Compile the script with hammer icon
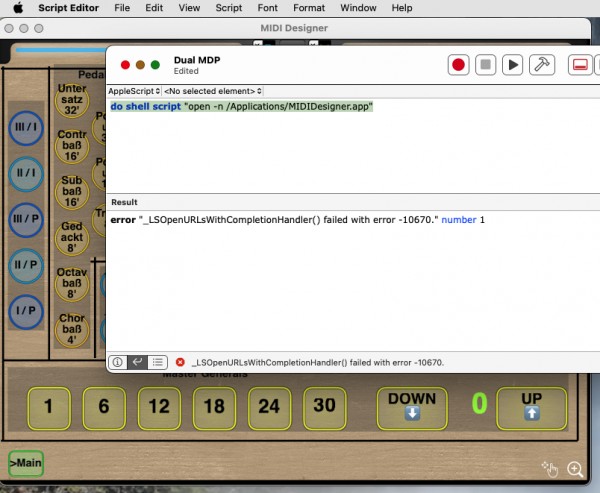The image size is (600, 493). tap(542, 65)
